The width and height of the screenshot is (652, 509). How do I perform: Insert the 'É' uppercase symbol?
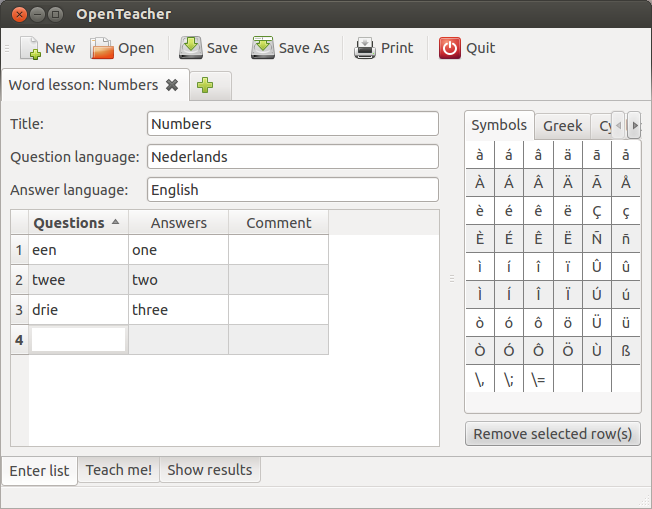[x=509, y=239]
